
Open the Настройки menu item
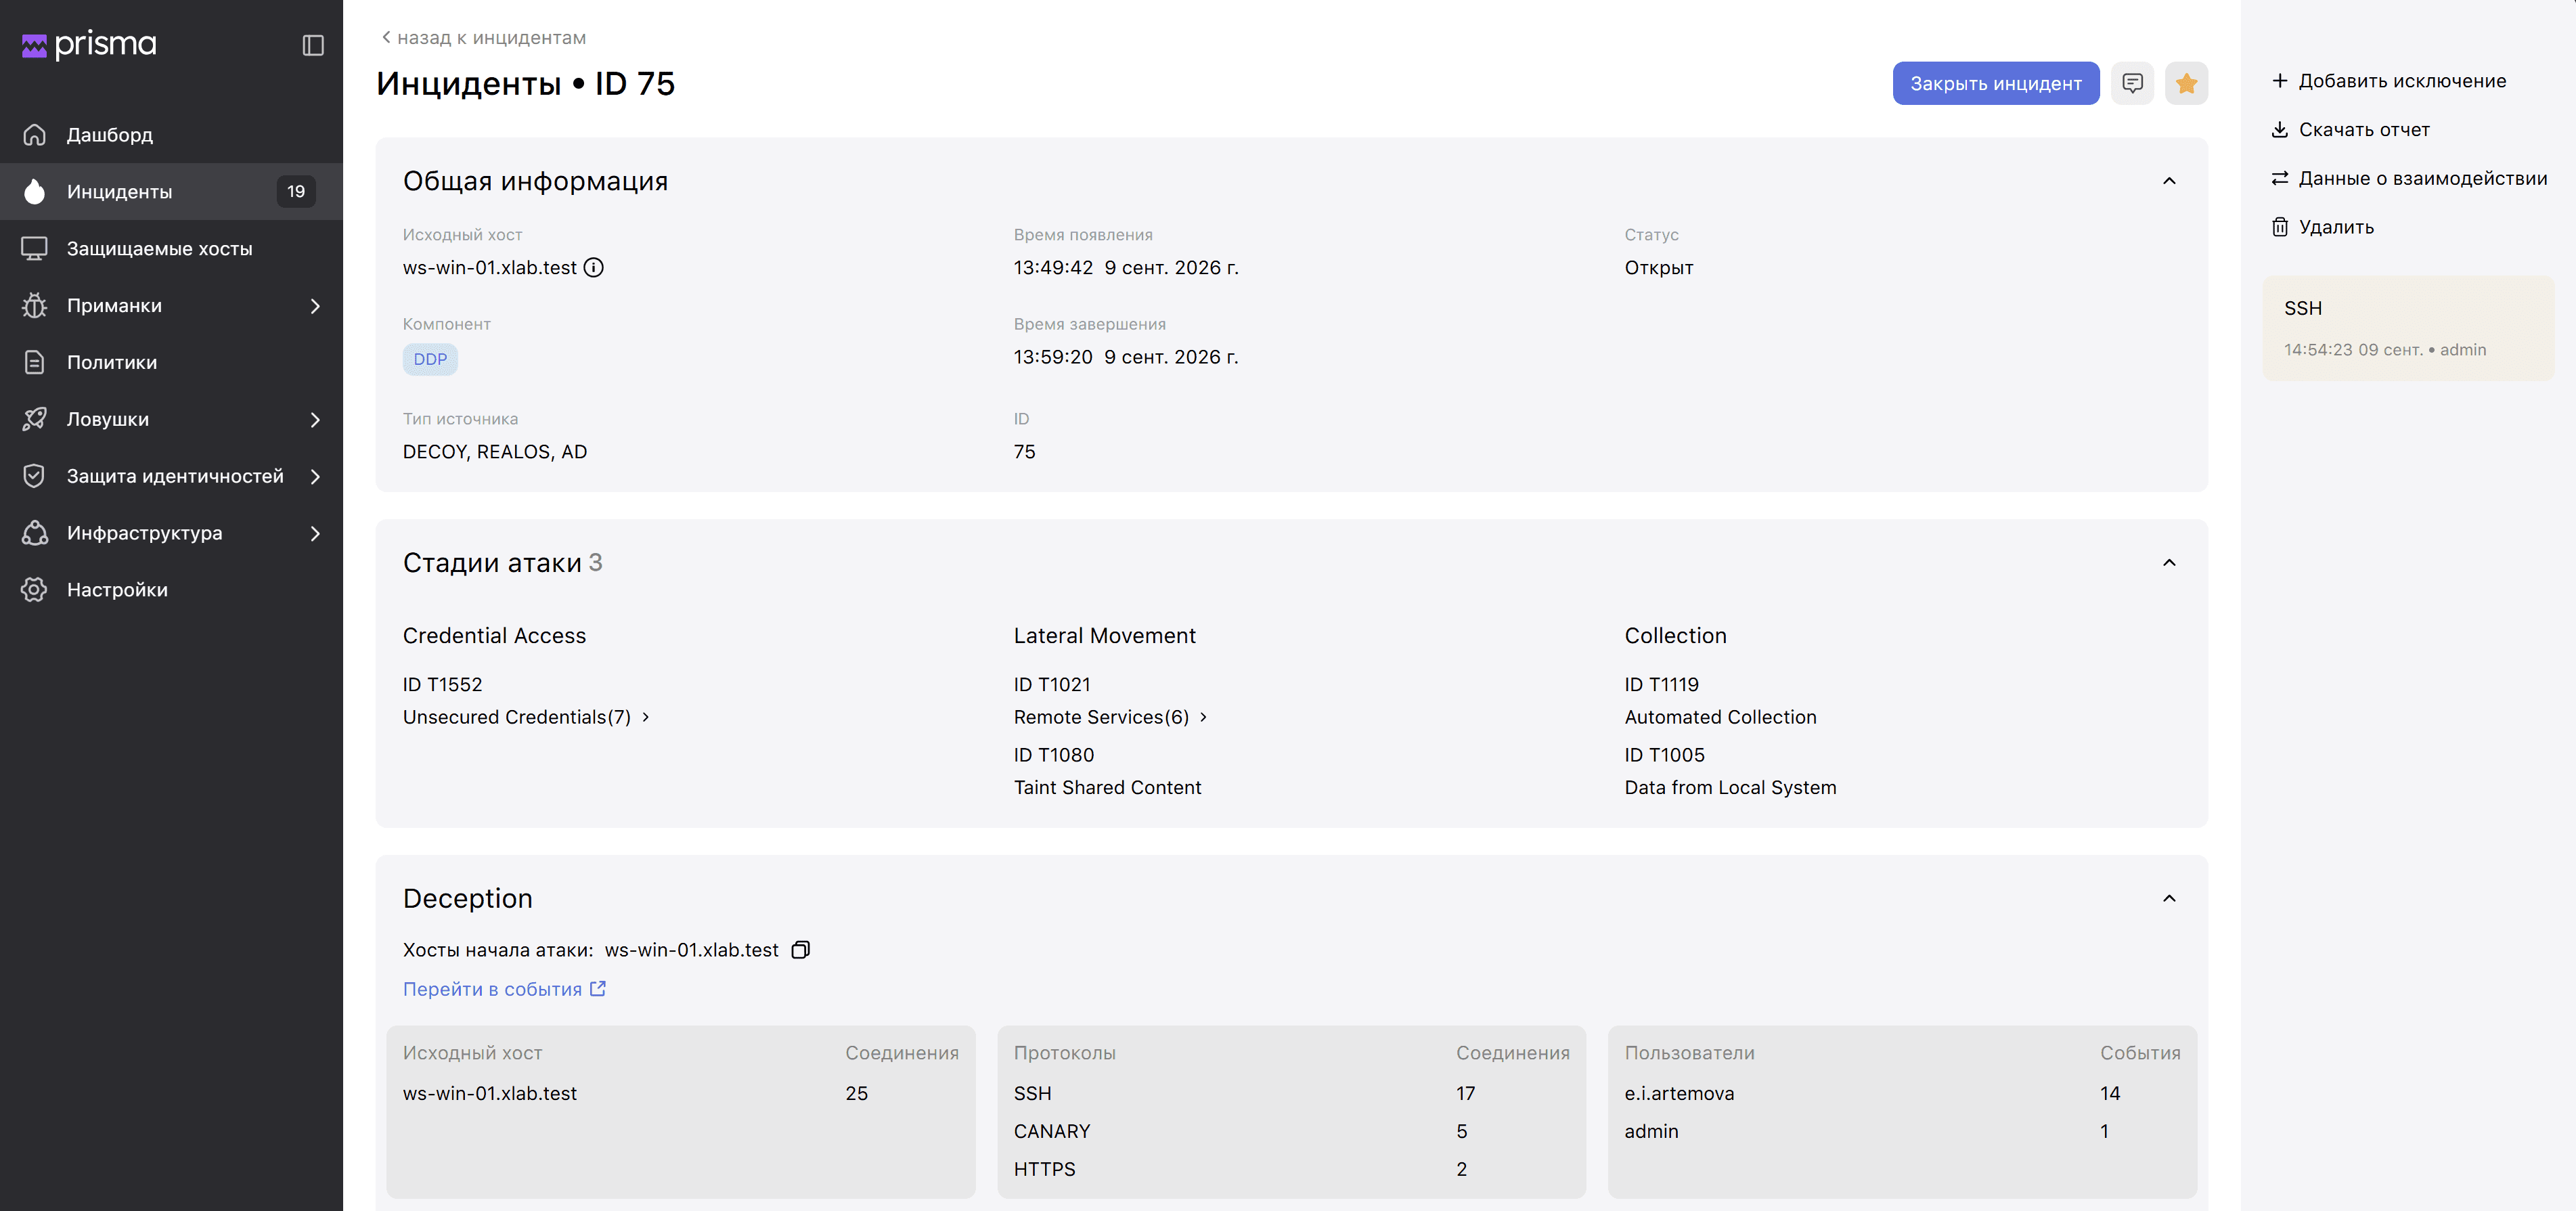pyautogui.click(x=171, y=590)
